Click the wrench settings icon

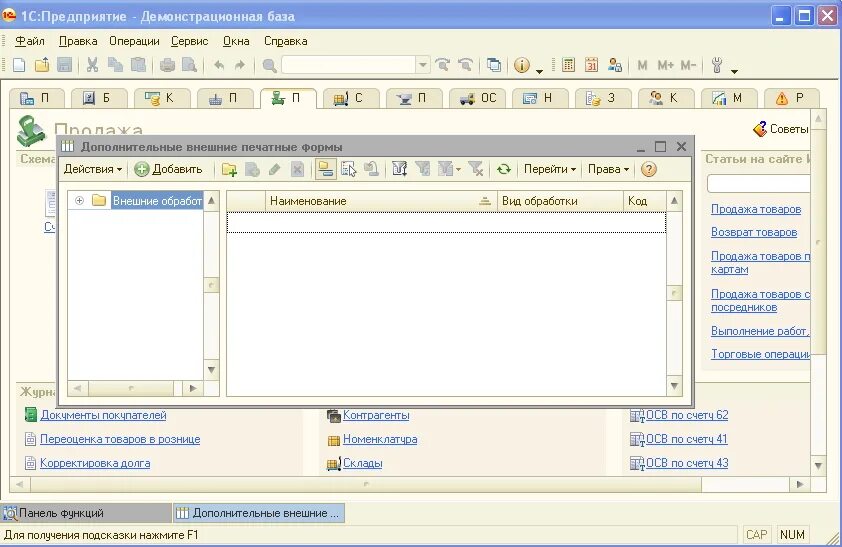point(717,65)
